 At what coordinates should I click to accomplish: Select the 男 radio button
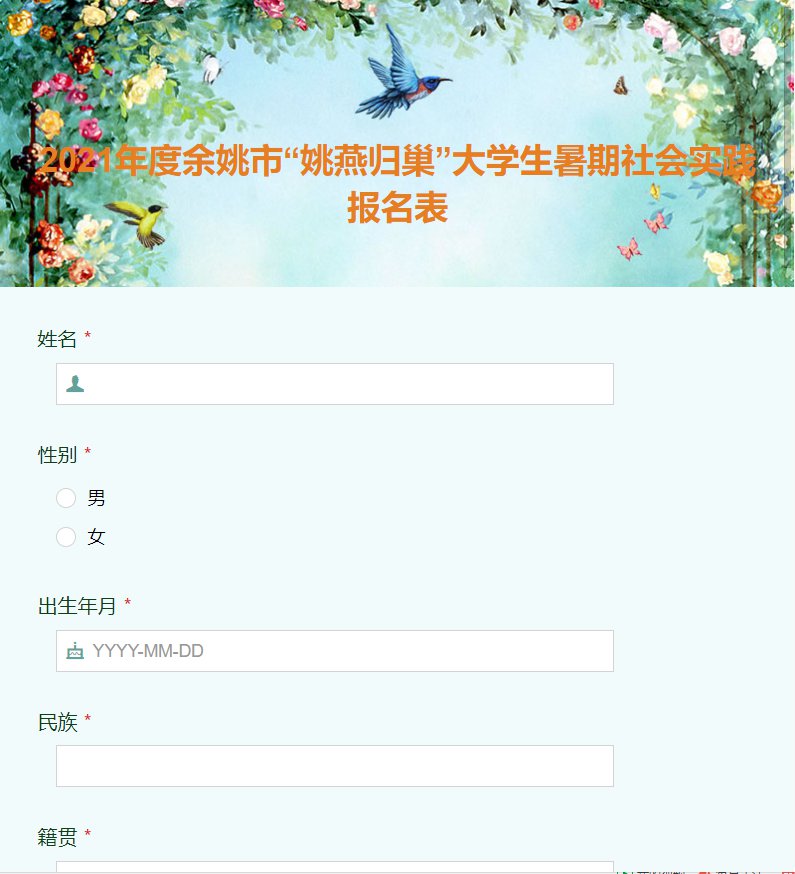[x=66, y=498]
